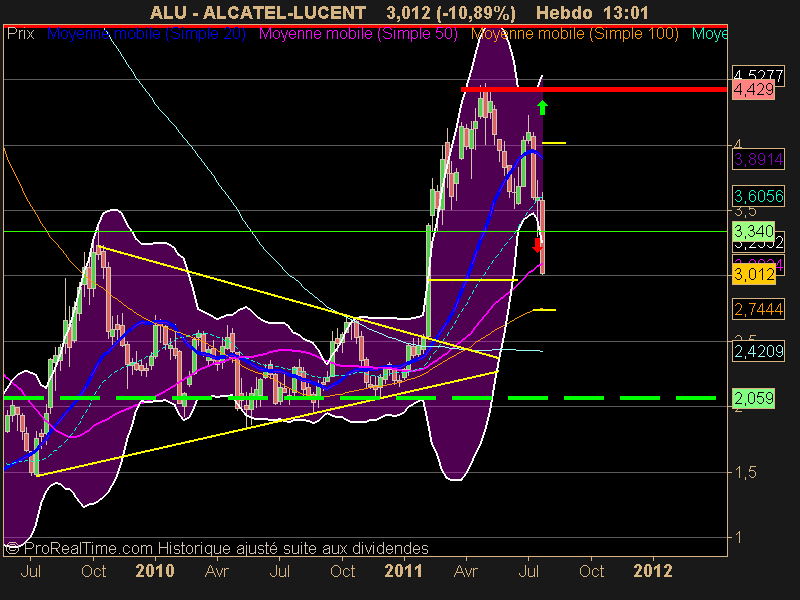Click the green 2,059 support tag

[x=754, y=398]
